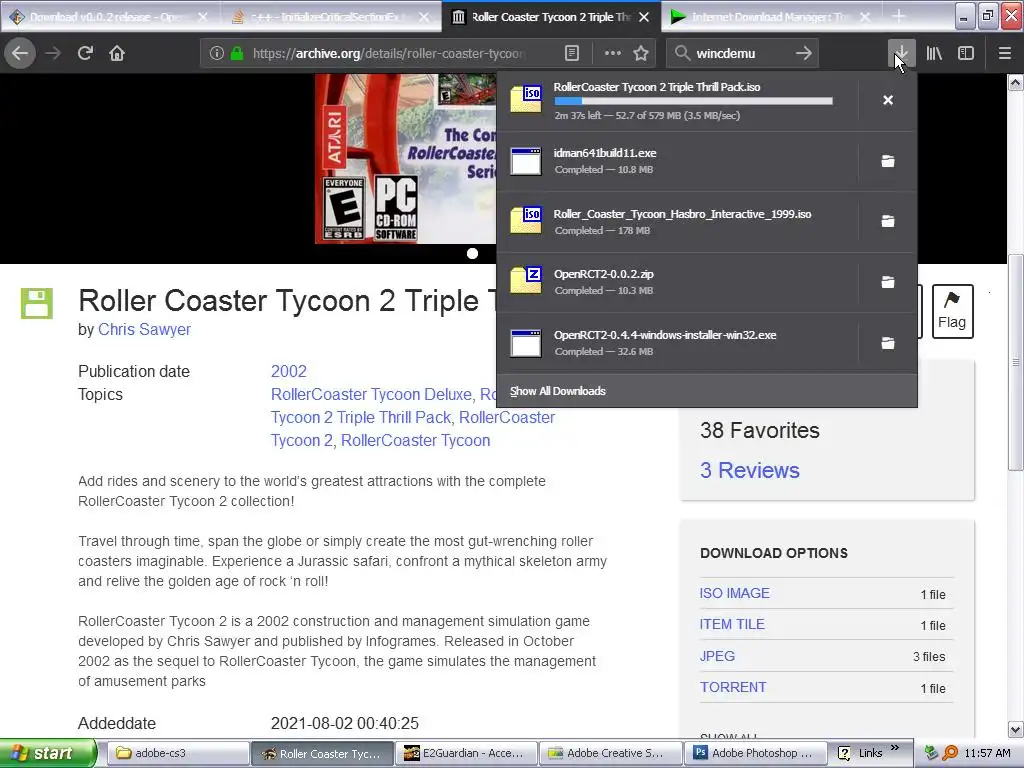1024x768 pixels.
Task: Click the ISO download progress bar
Action: 694,101
